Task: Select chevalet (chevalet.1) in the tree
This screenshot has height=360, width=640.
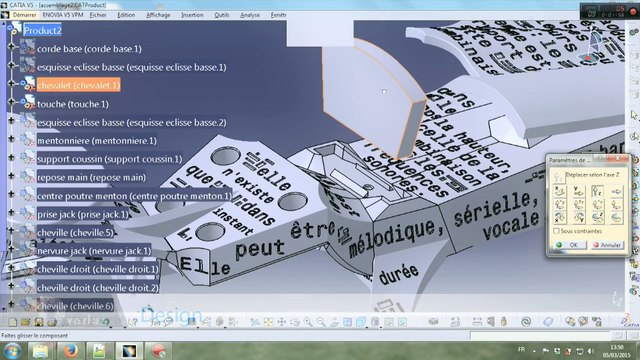Action: (x=78, y=85)
